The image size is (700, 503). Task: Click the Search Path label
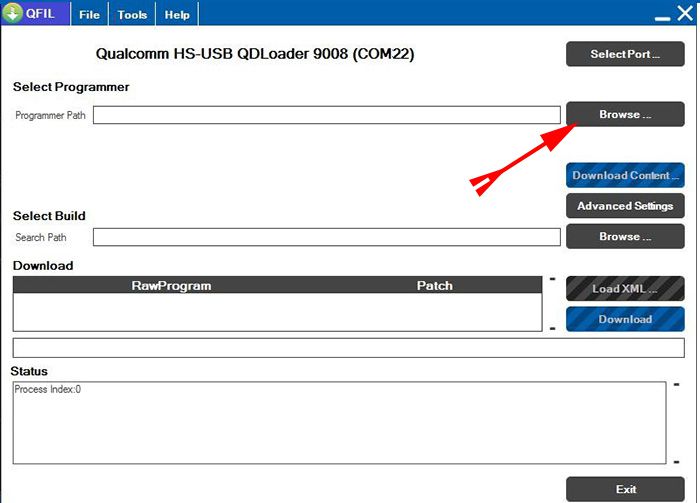click(41, 237)
